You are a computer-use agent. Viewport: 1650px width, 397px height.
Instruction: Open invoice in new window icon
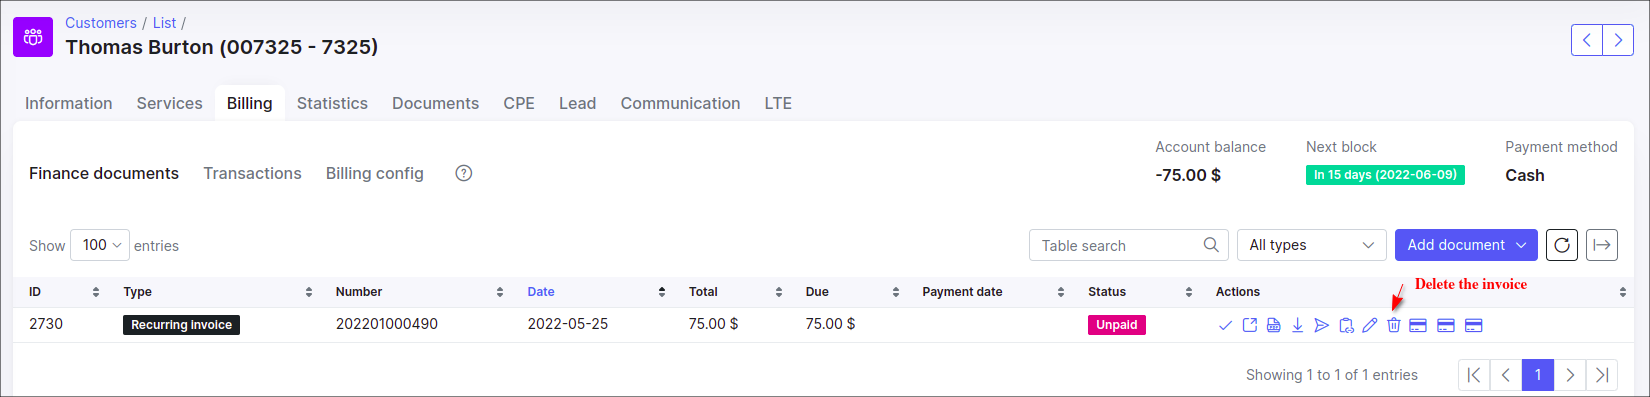coord(1249,325)
